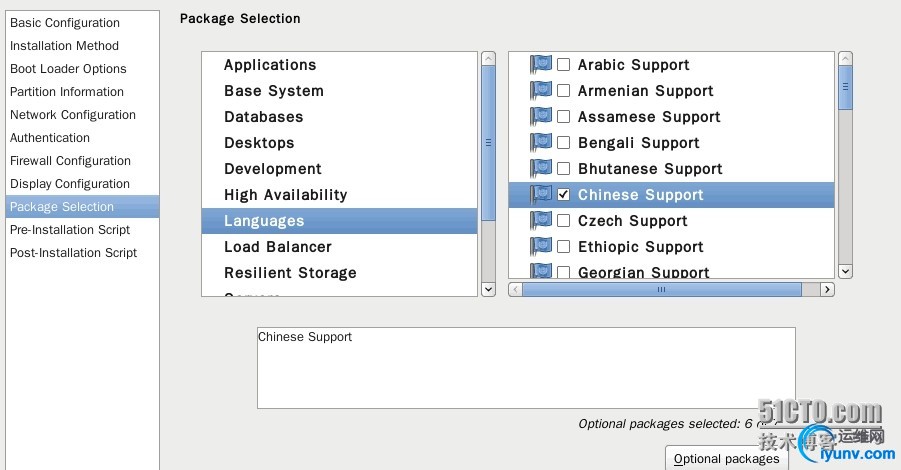Click the horizontal scrollbar thumb under languages
The image size is (901, 470).
tap(661, 290)
